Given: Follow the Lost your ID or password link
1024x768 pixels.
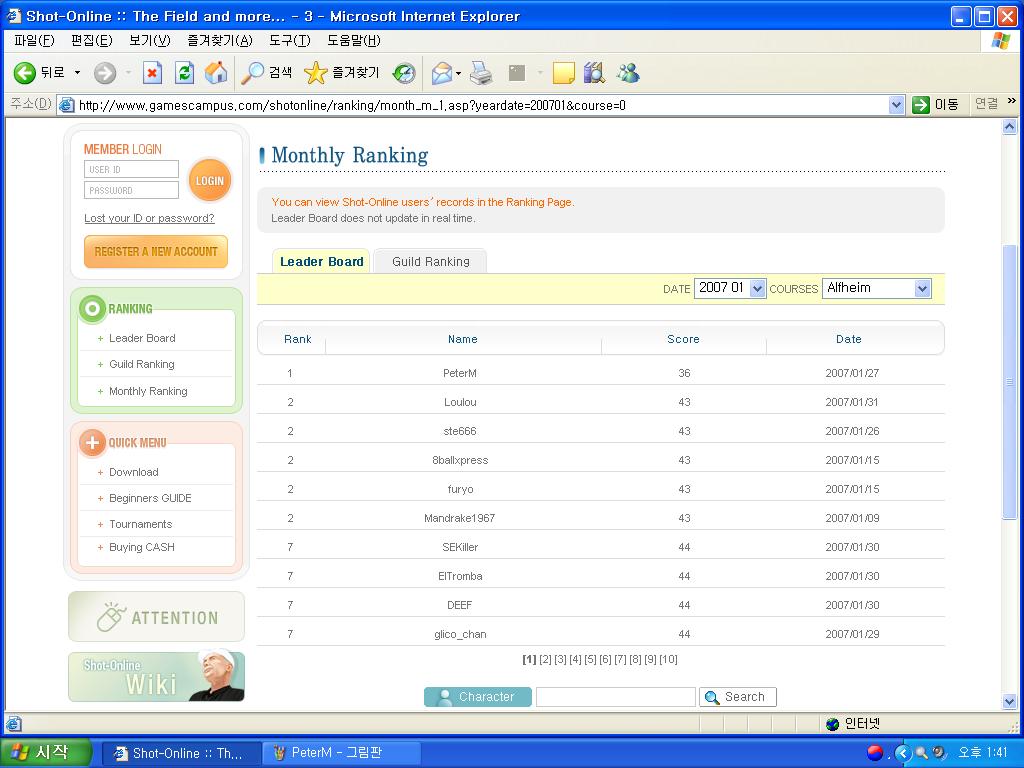Looking at the screenshot, I should click(x=149, y=218).
